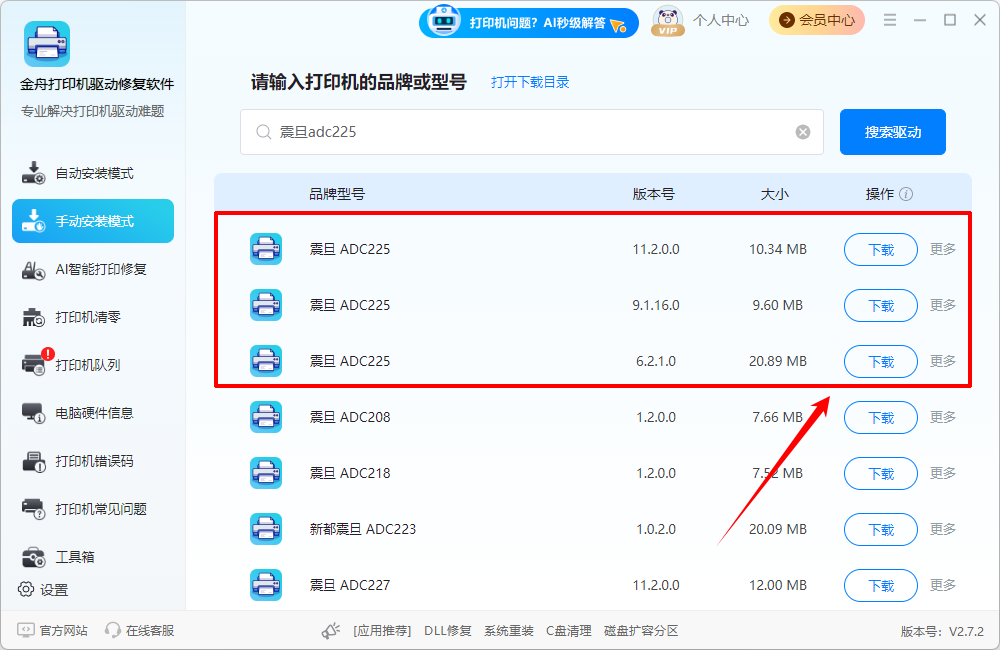
Task: Click printer icon of 震旦 ADC208 row
Action: (266, 417)
